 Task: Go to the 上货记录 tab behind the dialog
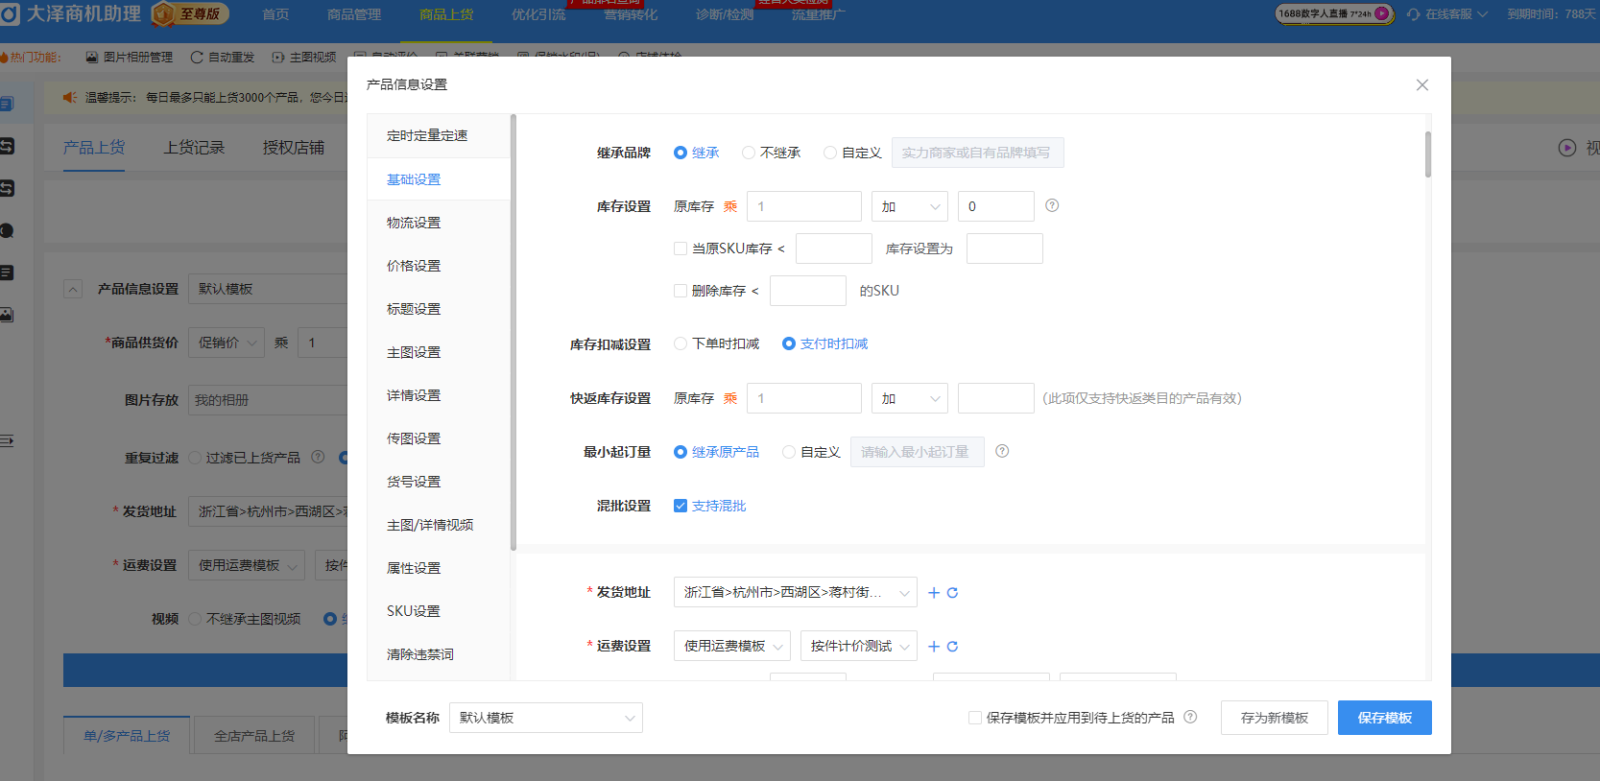pos(194,148)
